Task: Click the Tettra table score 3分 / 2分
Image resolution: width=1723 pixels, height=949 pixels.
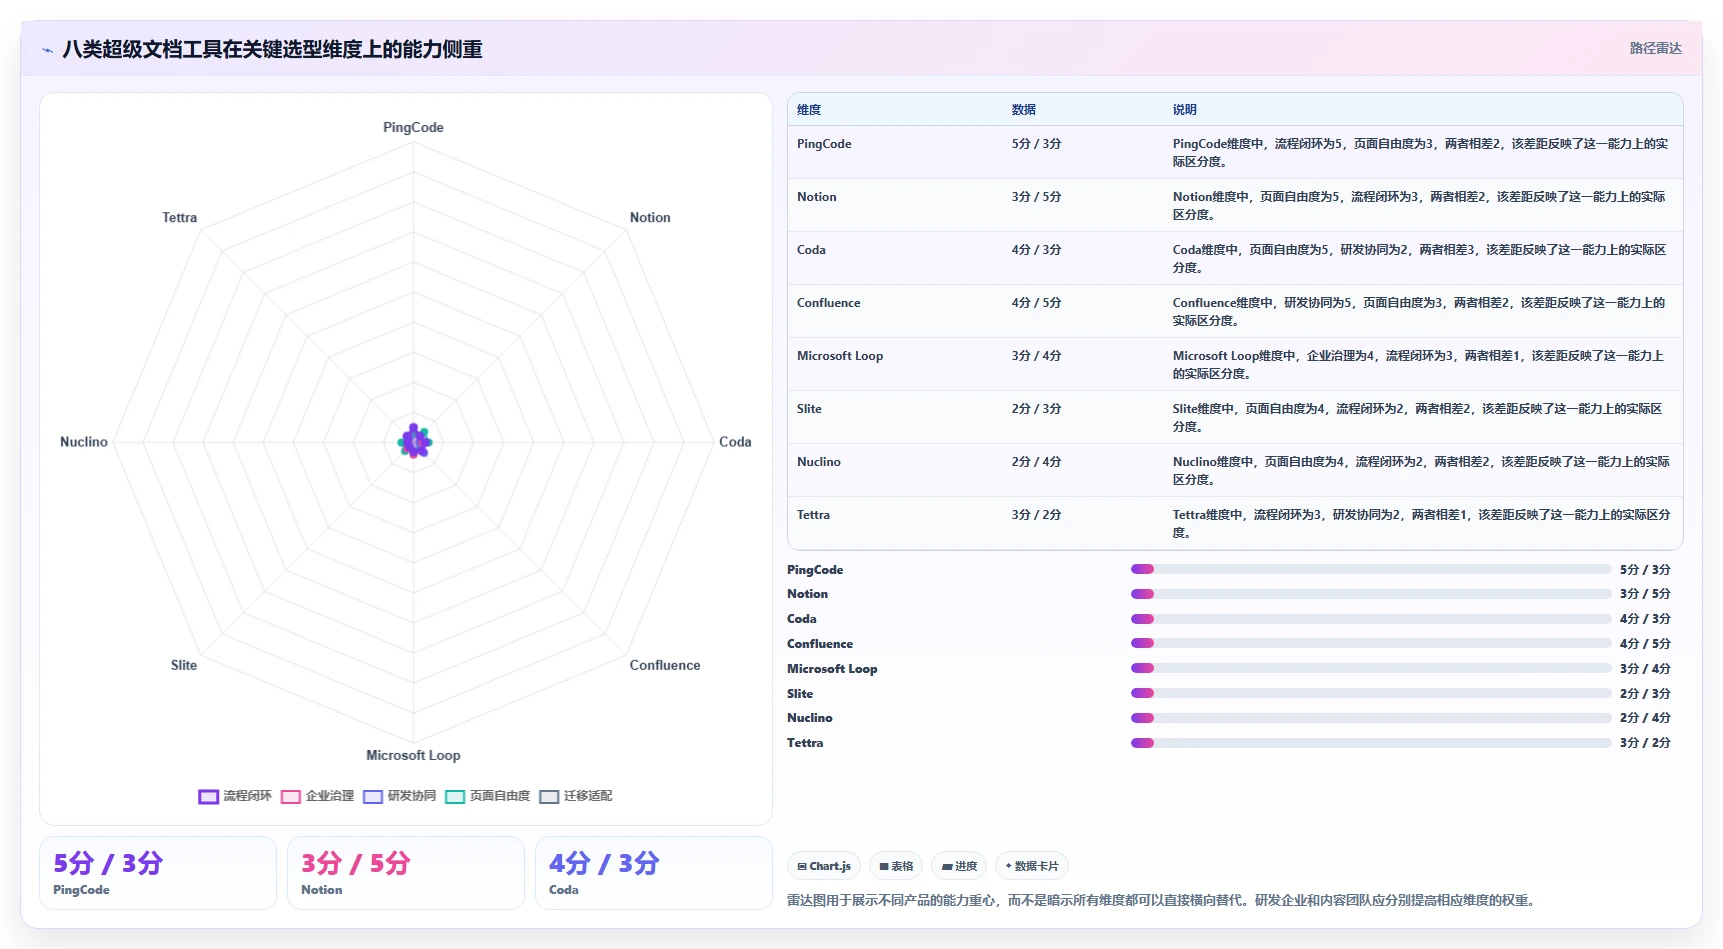Action: (1036, 515)
